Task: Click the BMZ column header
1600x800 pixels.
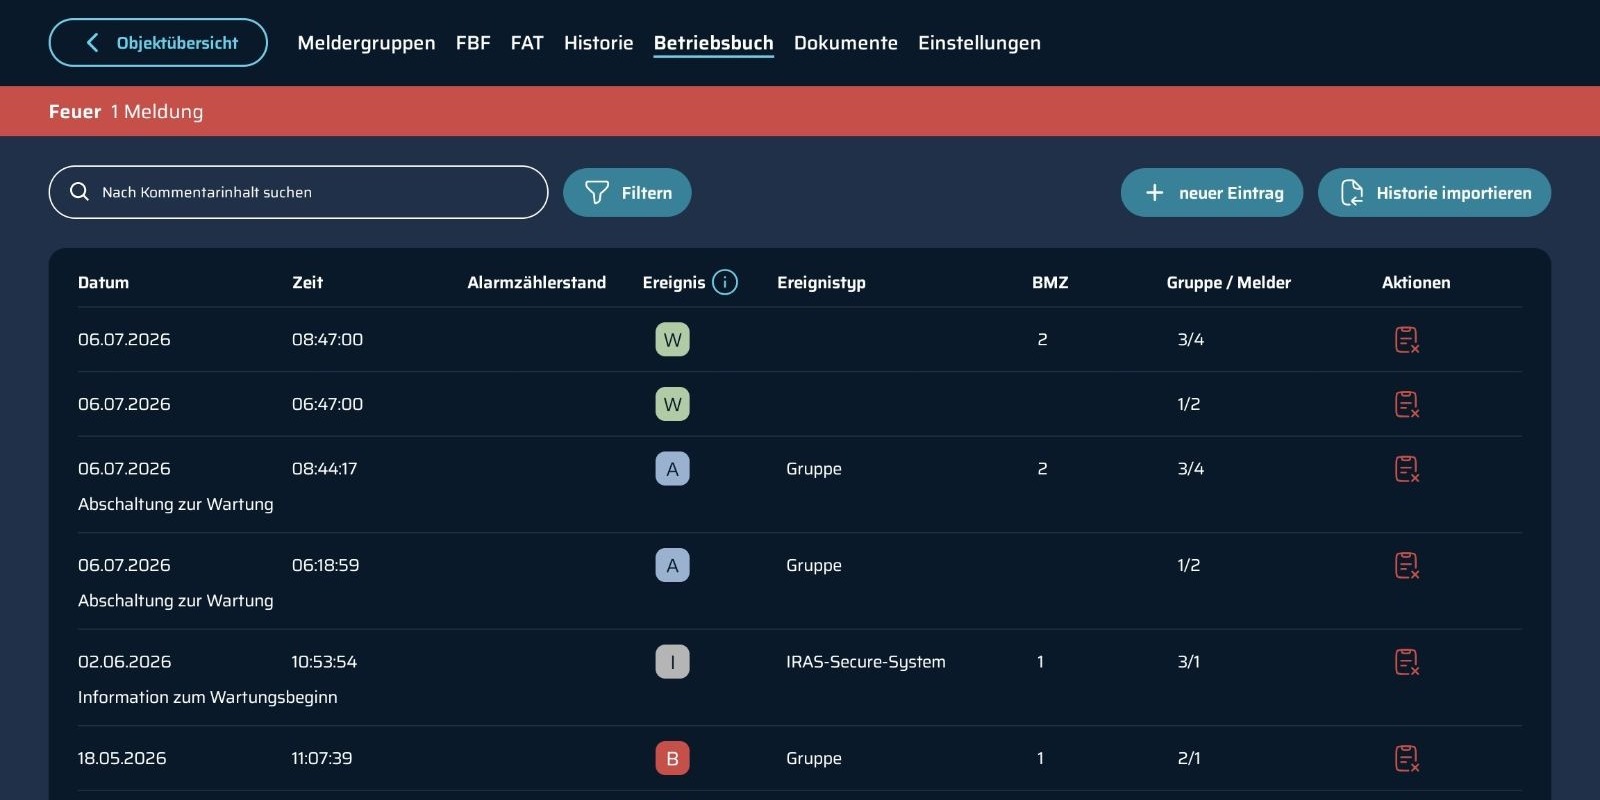Action: [x=1050, y=283]
